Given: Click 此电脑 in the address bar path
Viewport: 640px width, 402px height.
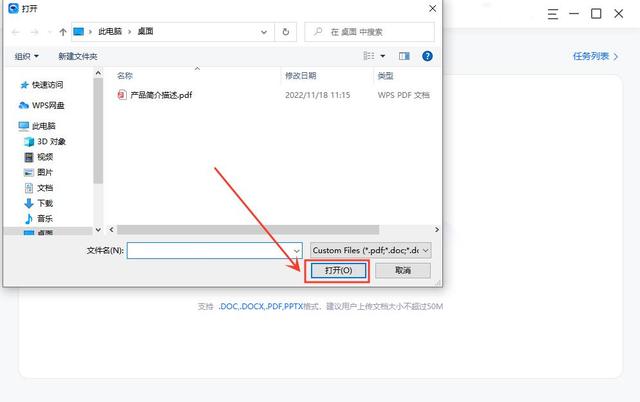Looking at the screenshot, I should pos(110,31).
